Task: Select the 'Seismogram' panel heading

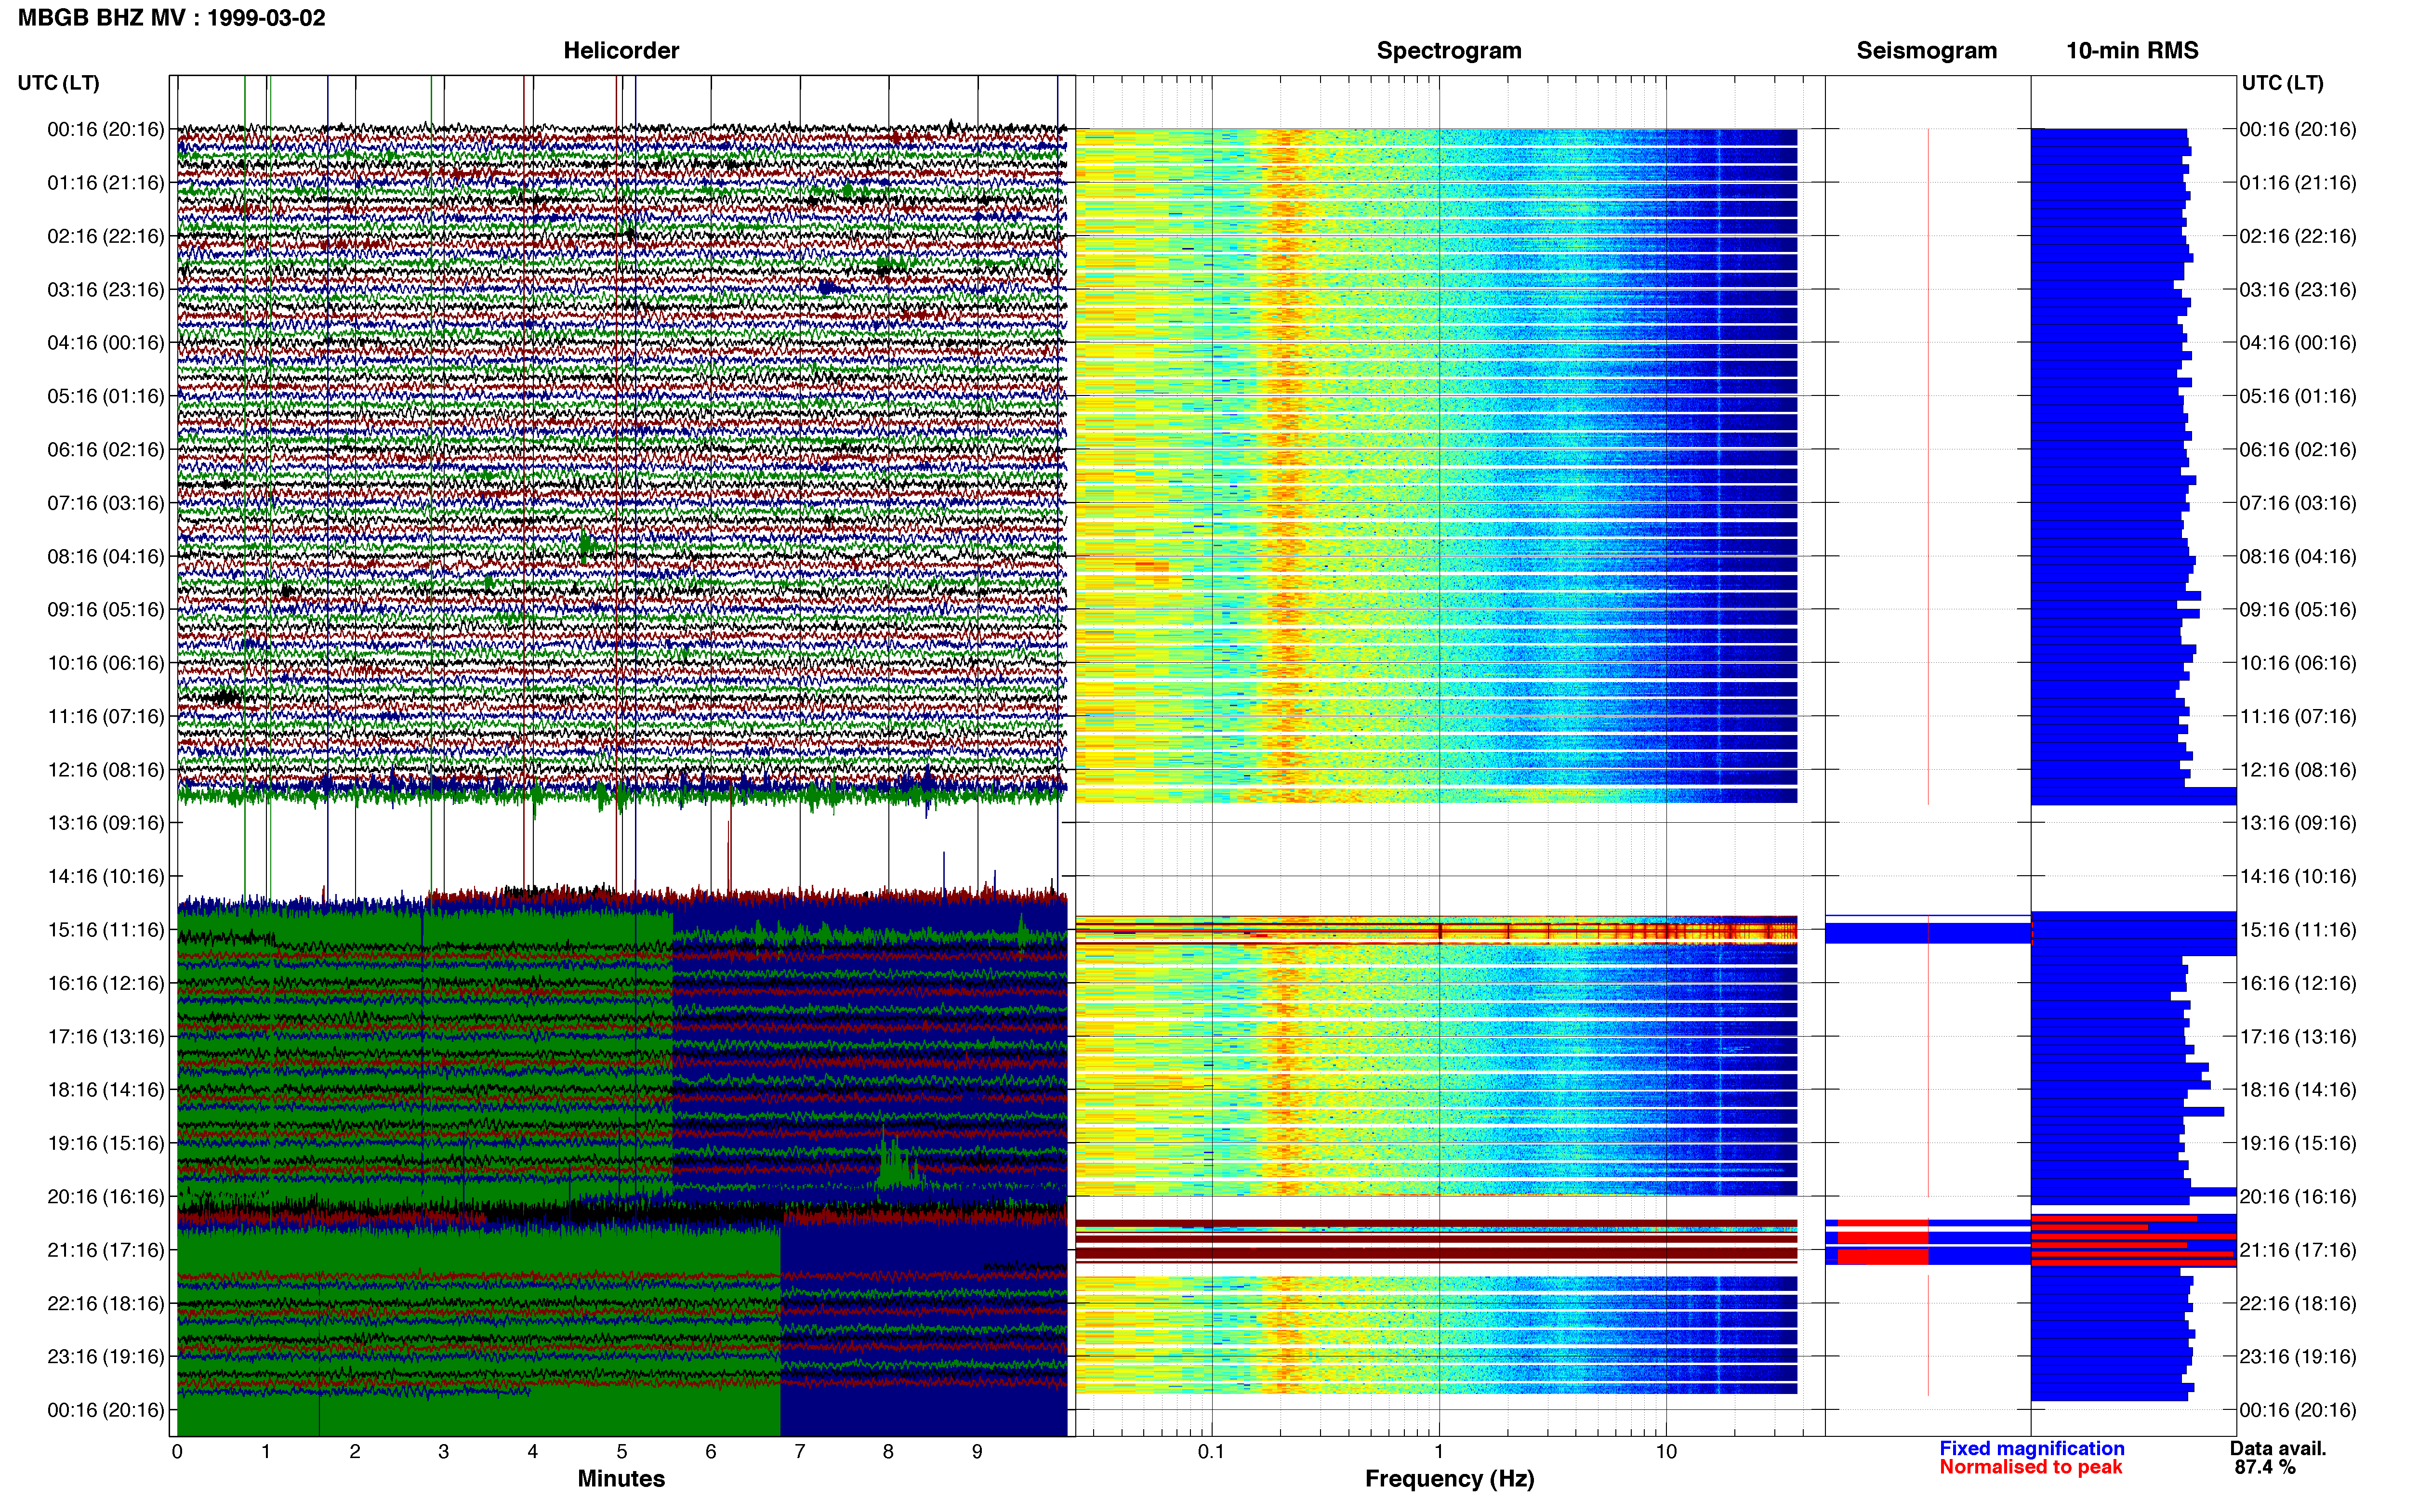Action: point(1926,50)
